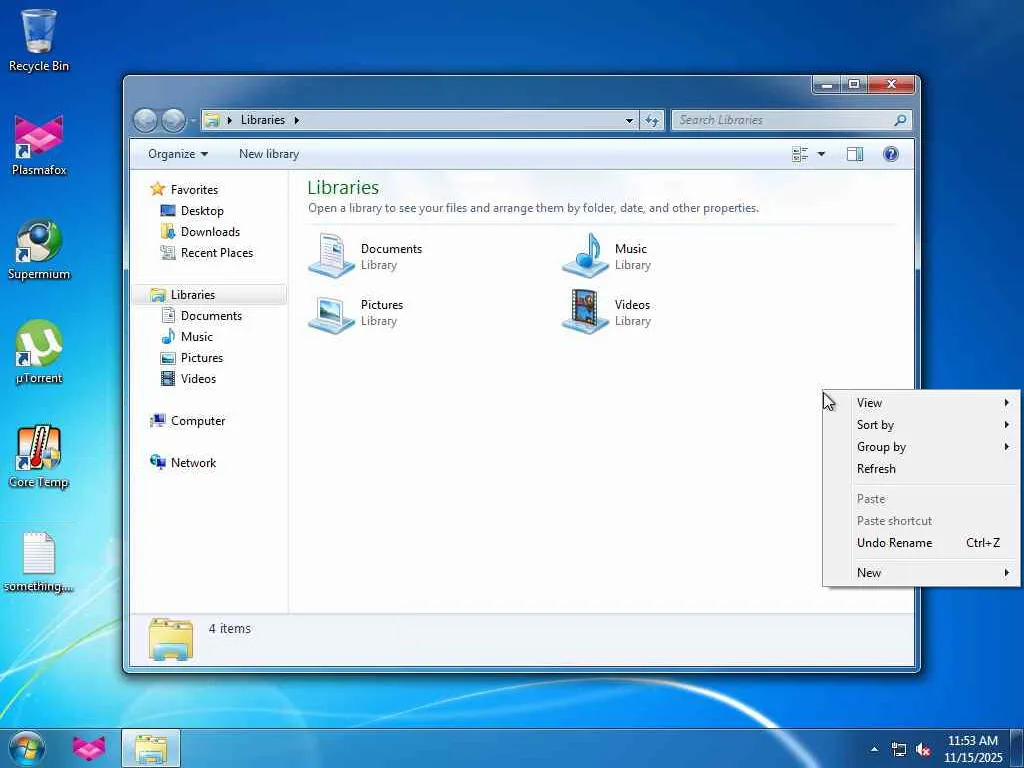Image resolution: width=1024 pixels, height=768 pixels.
Task: Click Windows Explorer taskbar button
Action: pos(151,748)
